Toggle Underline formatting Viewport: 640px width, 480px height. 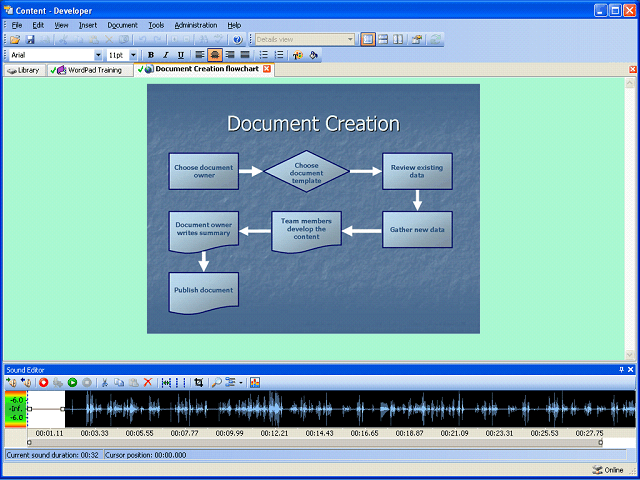point(180,55)
